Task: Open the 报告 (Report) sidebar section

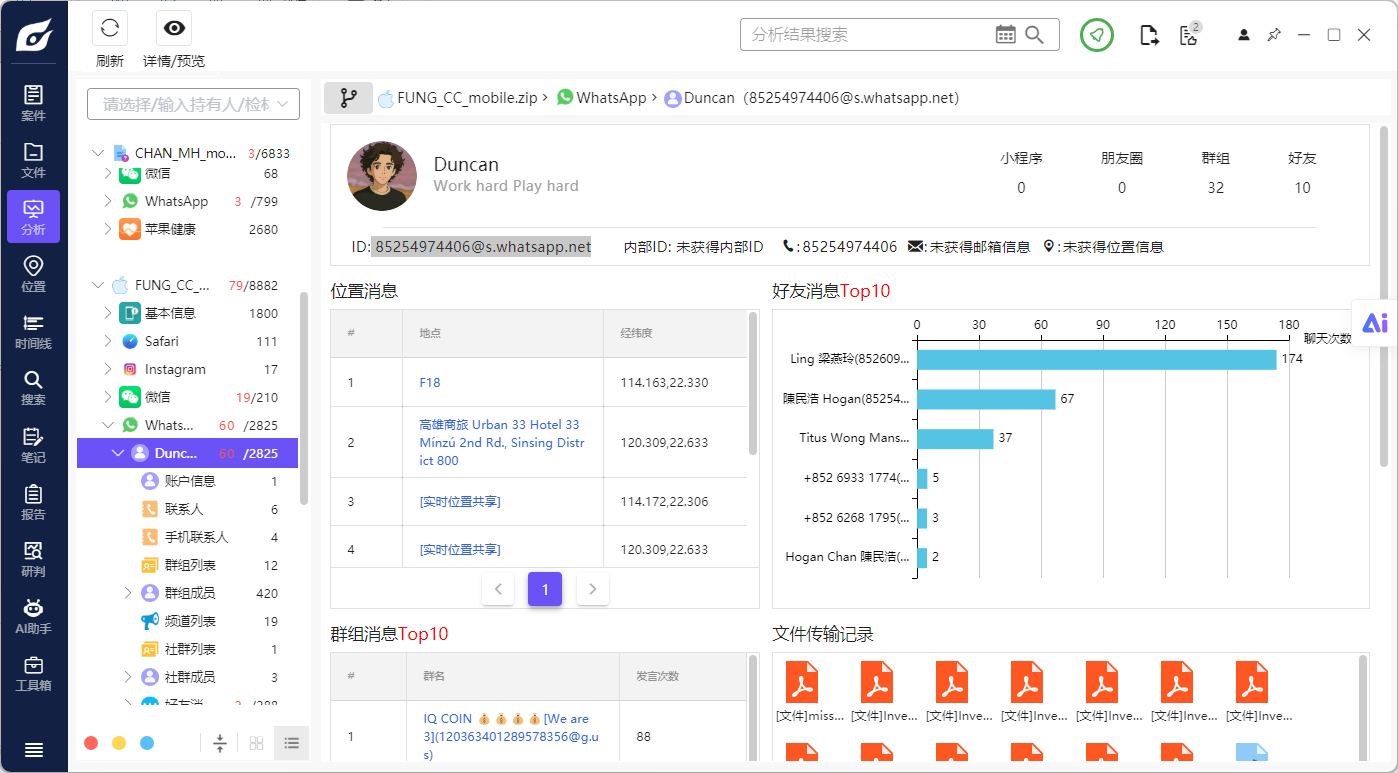Action: (x=33, y=502)
